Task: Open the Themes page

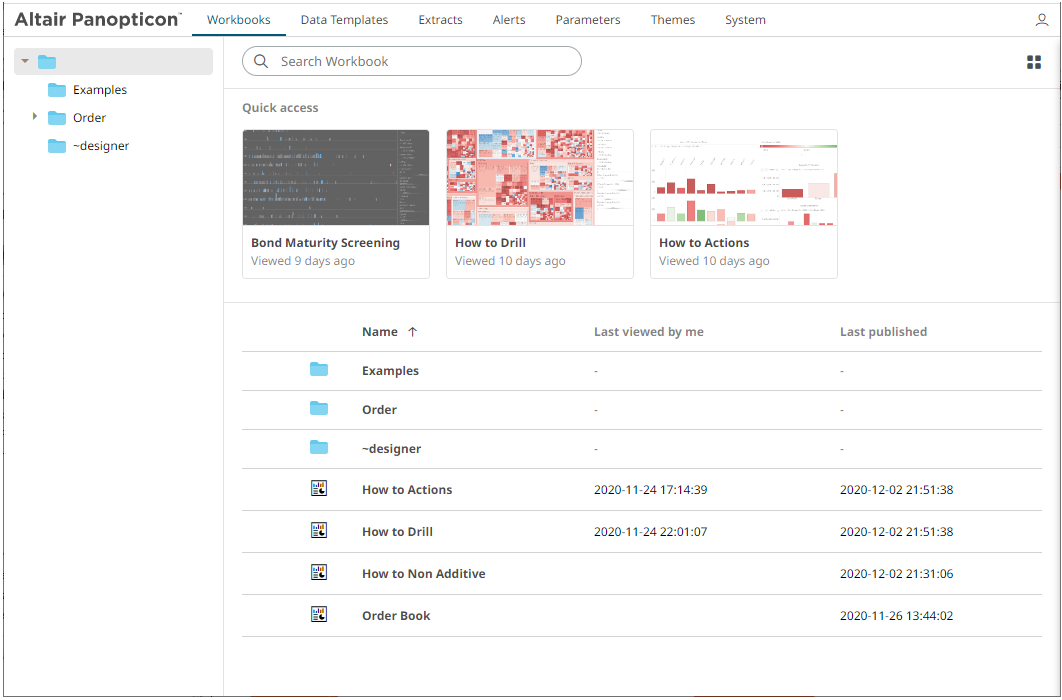Action: click(x=672, y=19)
